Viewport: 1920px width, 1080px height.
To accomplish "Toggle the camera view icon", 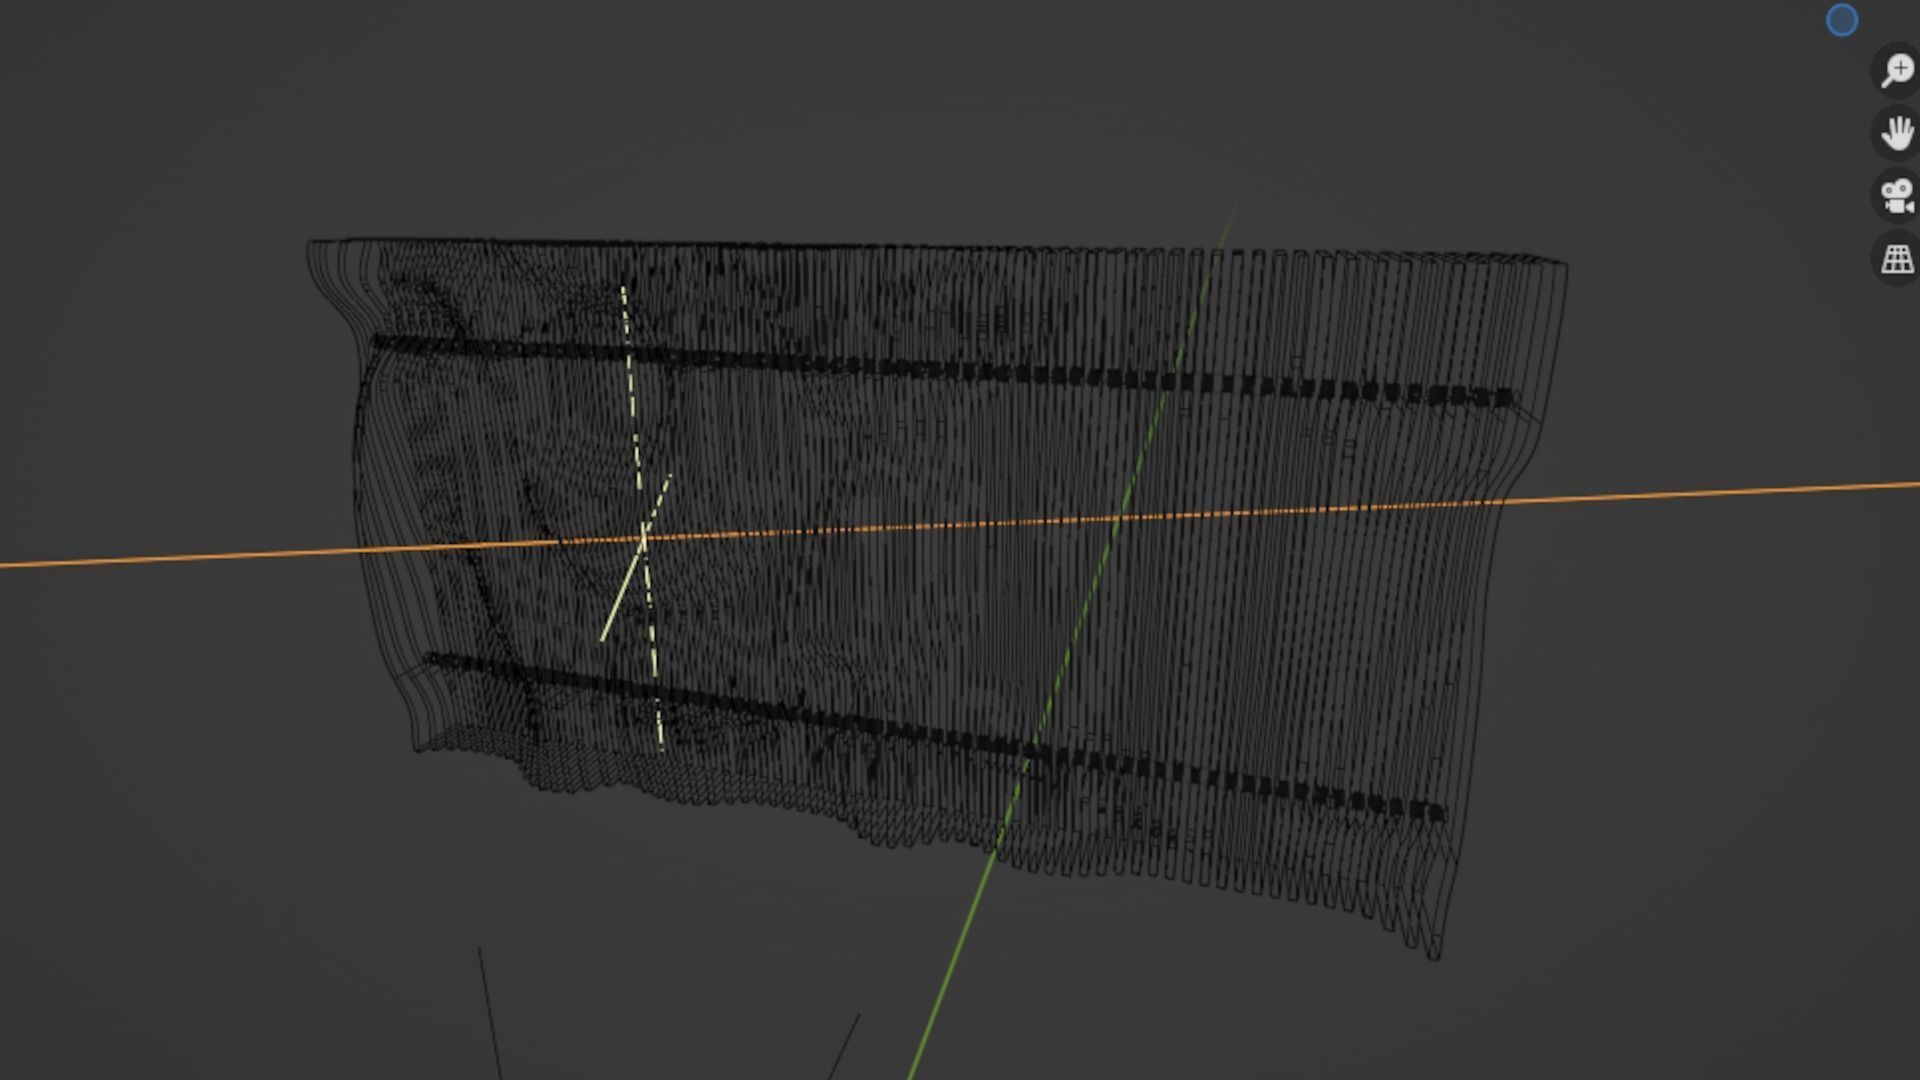I will click(x=1897, y=196).
